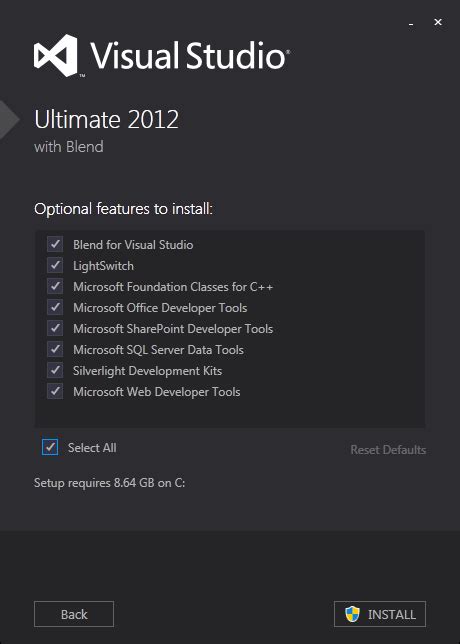Uncheck Microsoft SQL Server Data Tools
This screenshot has height=644, width=460.
(55, 349)
